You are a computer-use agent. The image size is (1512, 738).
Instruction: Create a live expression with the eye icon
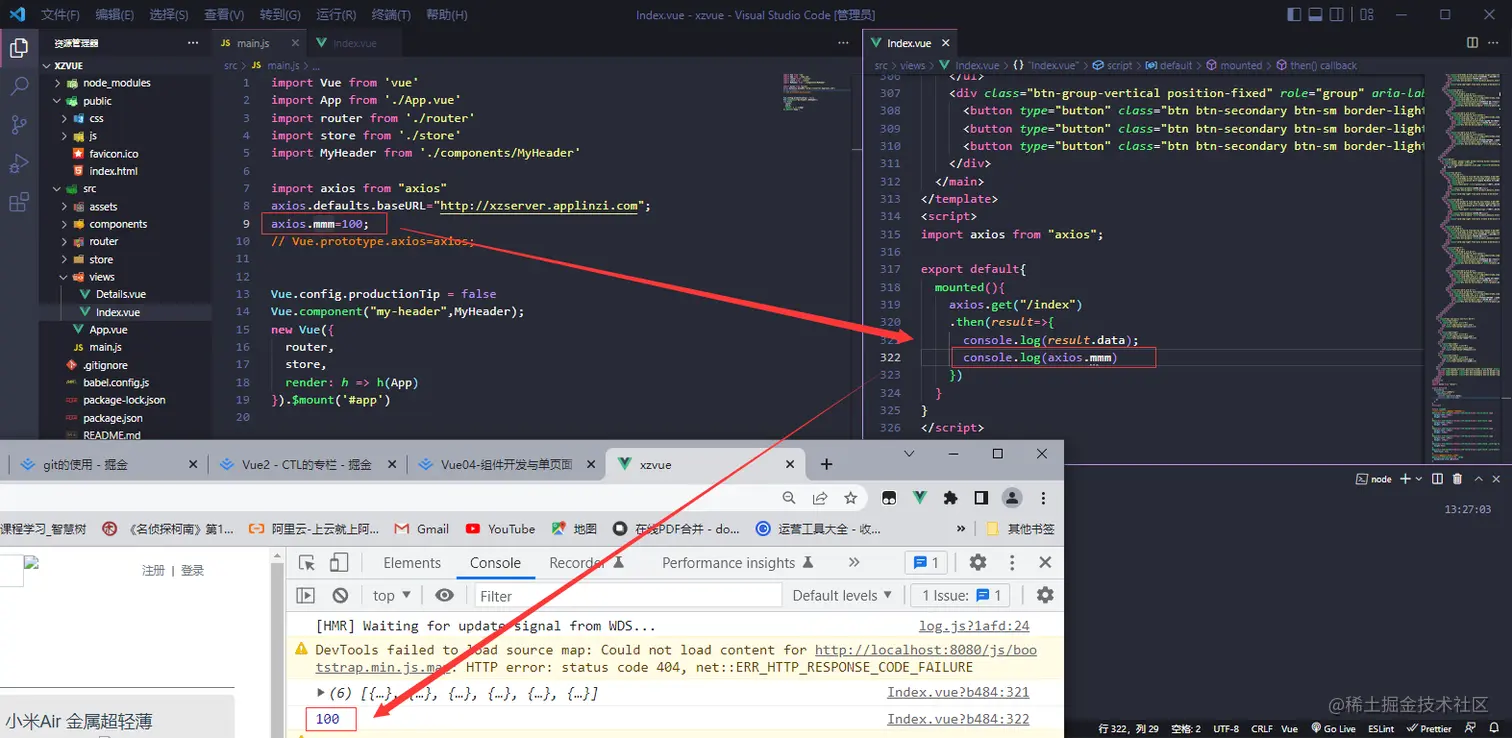[x=445, y=595]
